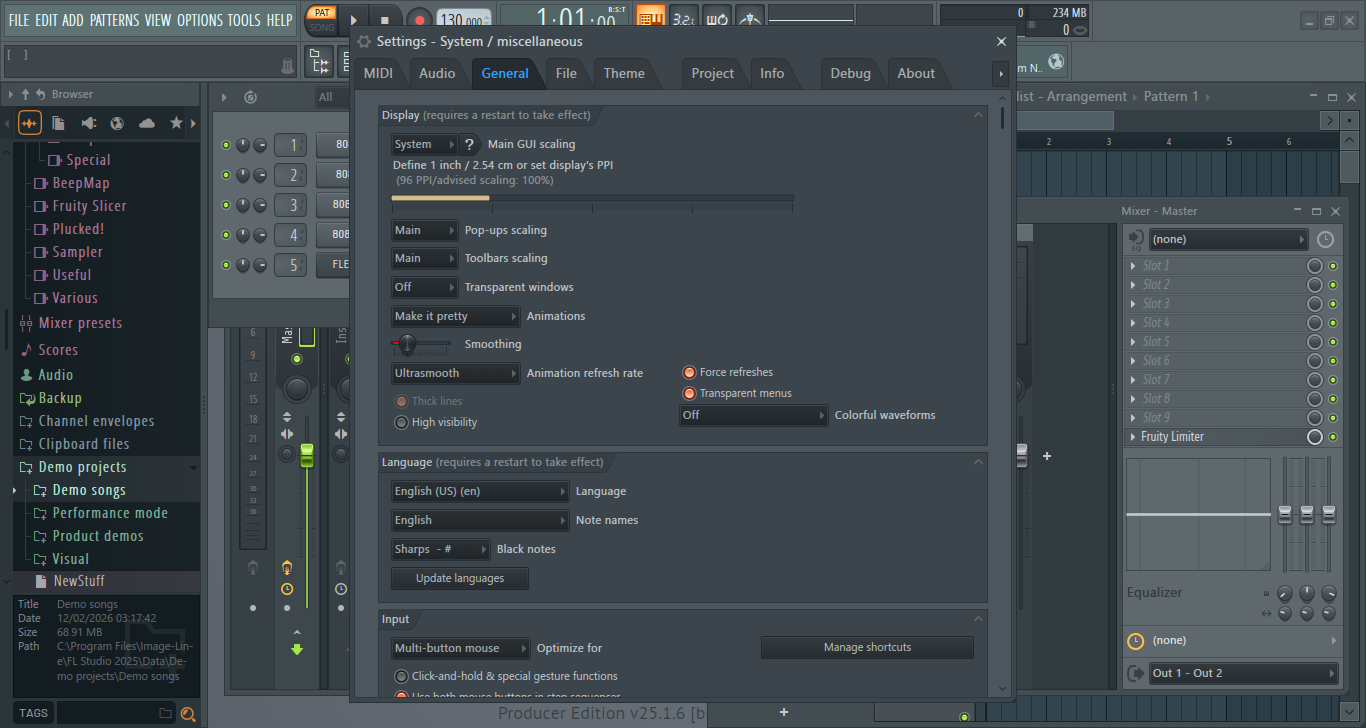Viewport: 1366px width, 728px height.
Task: Click the Manage shortcuts button
Action: point(867,647)
